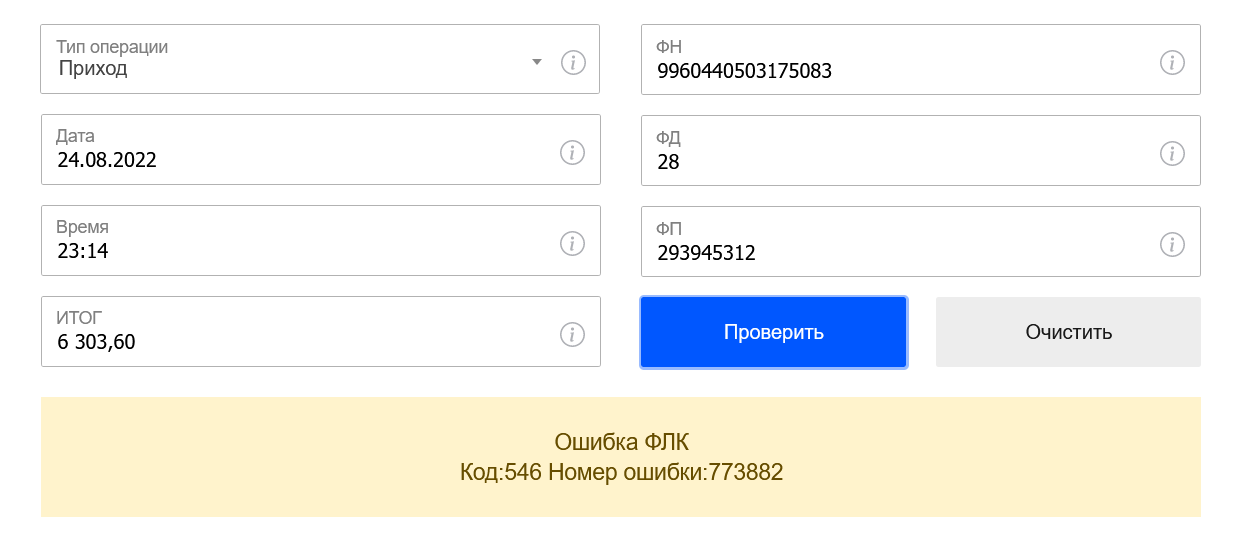Screen dimensions: 1239x536
Task: Open info hint for Время field
Action: pyautogui.click(x=572, y=243)
